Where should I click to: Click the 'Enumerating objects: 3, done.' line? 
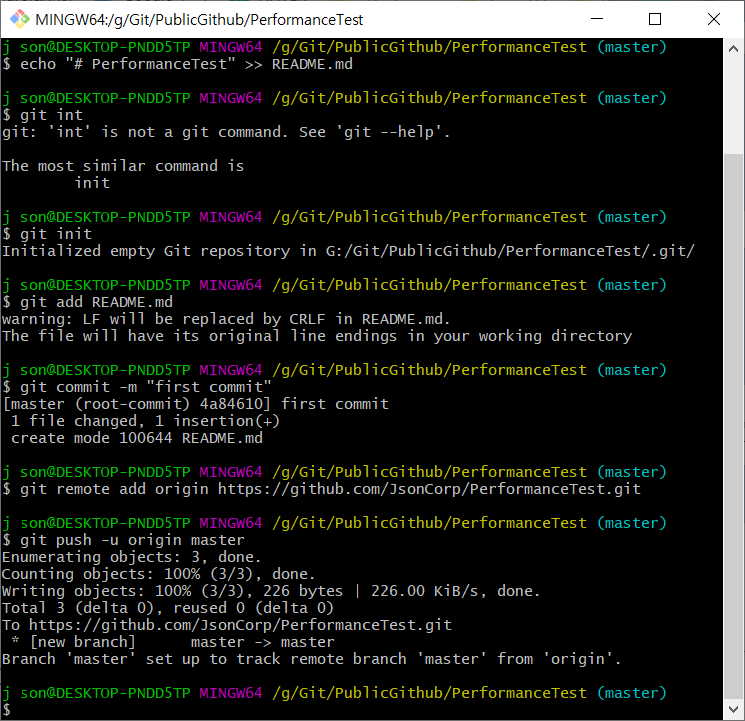pyautogui.click(x=132, y=557)
